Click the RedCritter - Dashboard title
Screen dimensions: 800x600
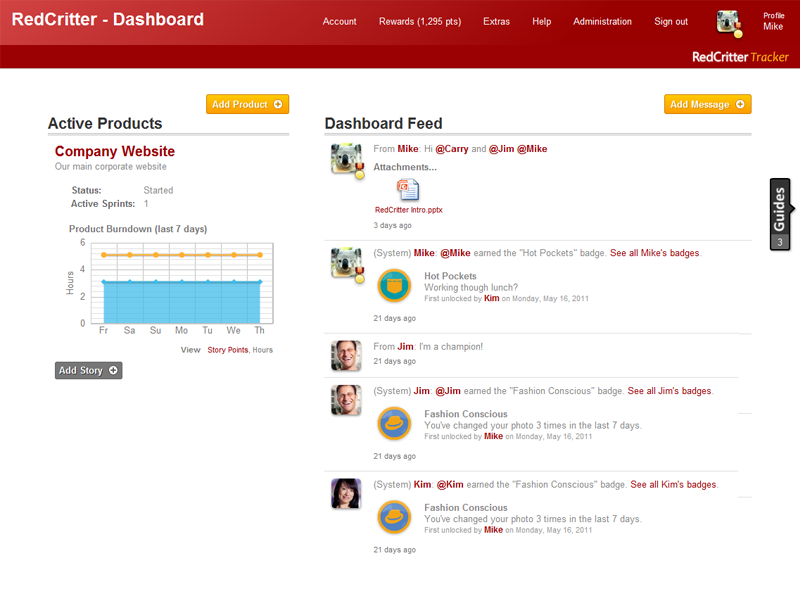[x=108, y=19]
